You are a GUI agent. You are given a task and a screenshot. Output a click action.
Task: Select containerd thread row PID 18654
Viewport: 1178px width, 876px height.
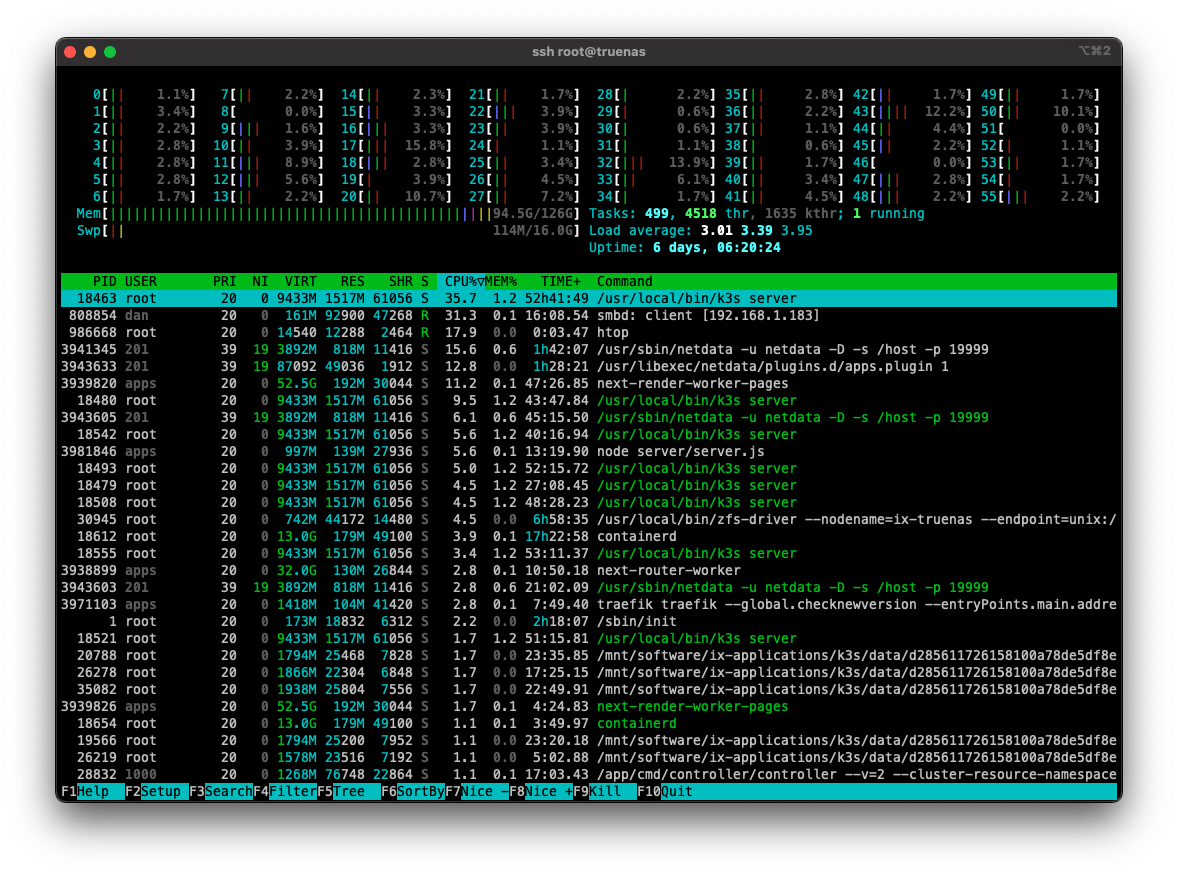(x=588, y=723)
